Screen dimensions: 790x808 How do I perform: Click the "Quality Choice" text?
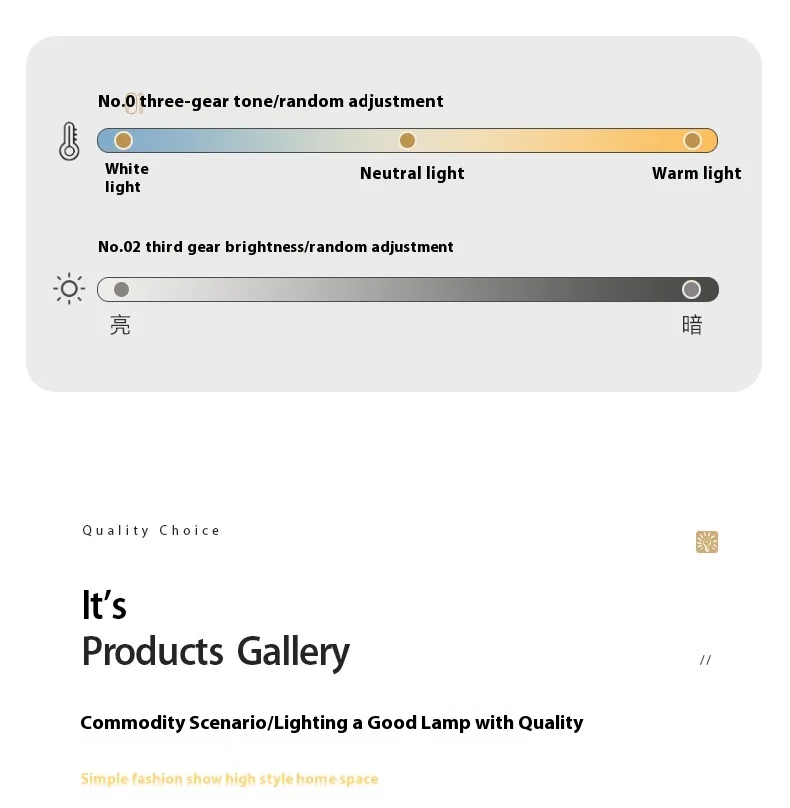click(x=151, y=531)
